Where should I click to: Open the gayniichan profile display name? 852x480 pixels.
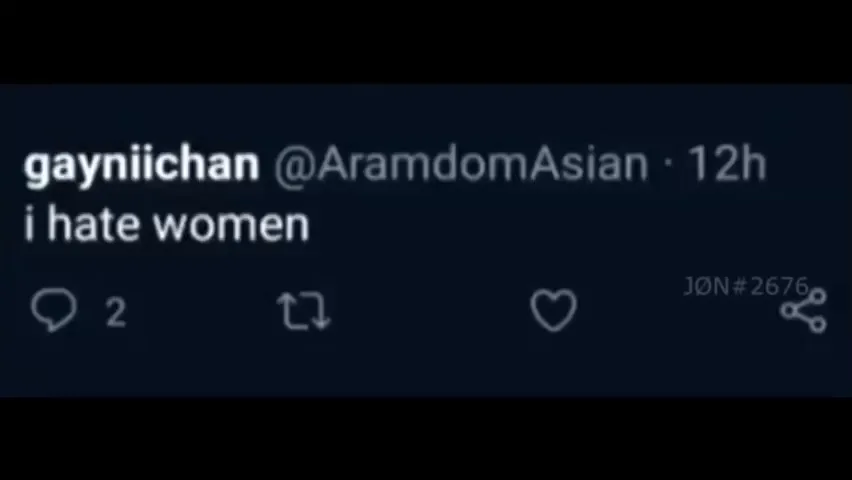141,165
